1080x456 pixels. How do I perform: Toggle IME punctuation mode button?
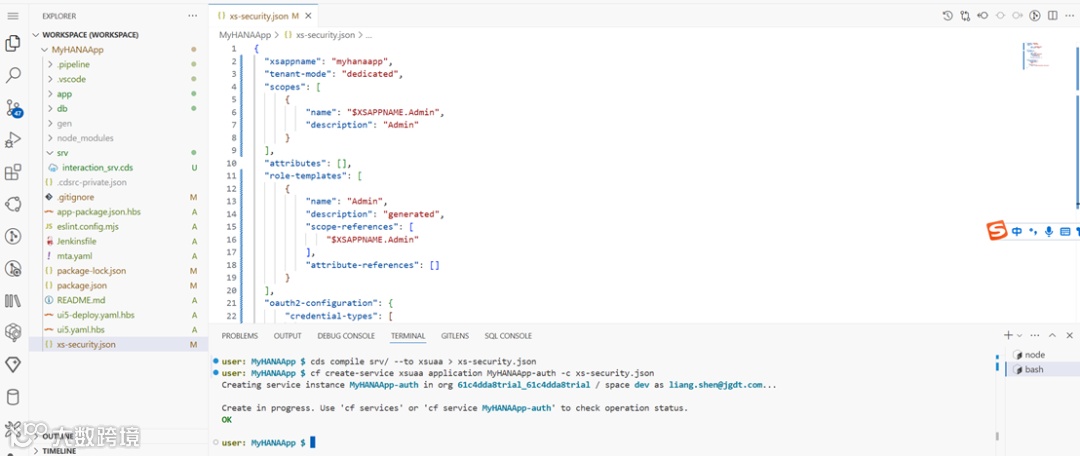click(1032, 232)
